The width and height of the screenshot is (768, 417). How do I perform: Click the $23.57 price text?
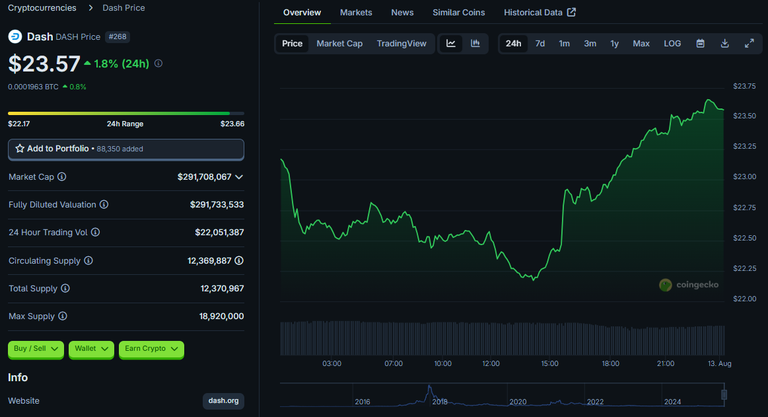(44, 64)
